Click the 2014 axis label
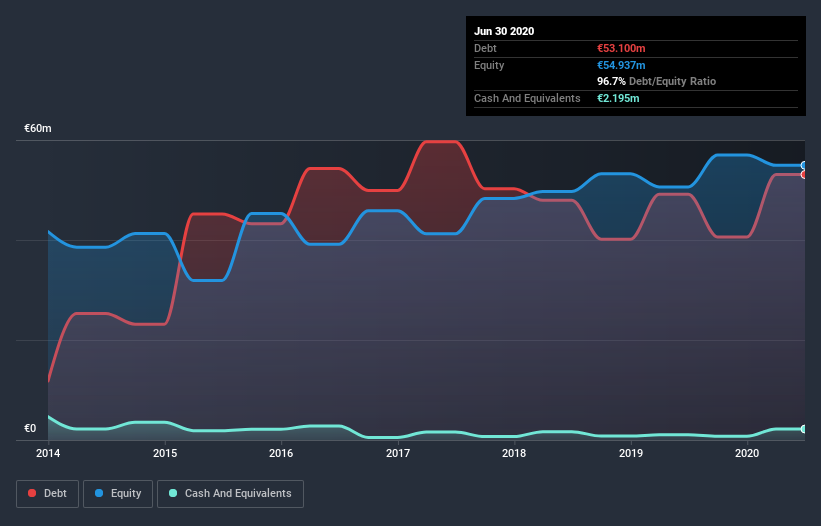Viewport: 821px width, 526px height. 48,453
